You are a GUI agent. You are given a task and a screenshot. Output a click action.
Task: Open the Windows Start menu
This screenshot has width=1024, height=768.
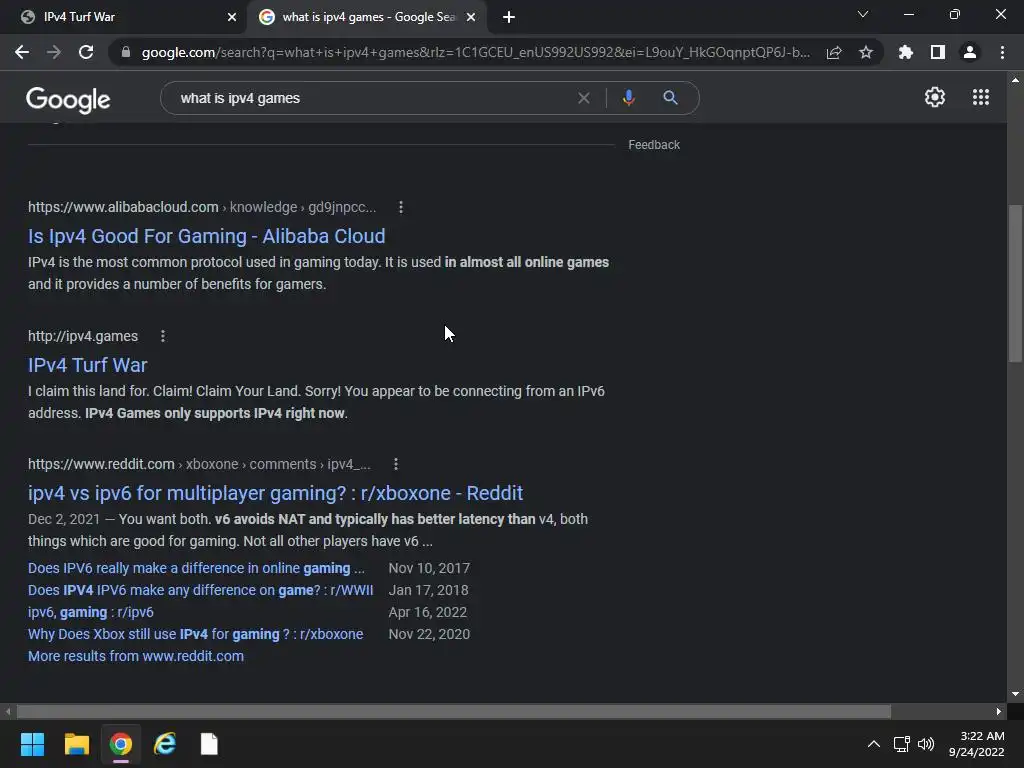(32, 744)
